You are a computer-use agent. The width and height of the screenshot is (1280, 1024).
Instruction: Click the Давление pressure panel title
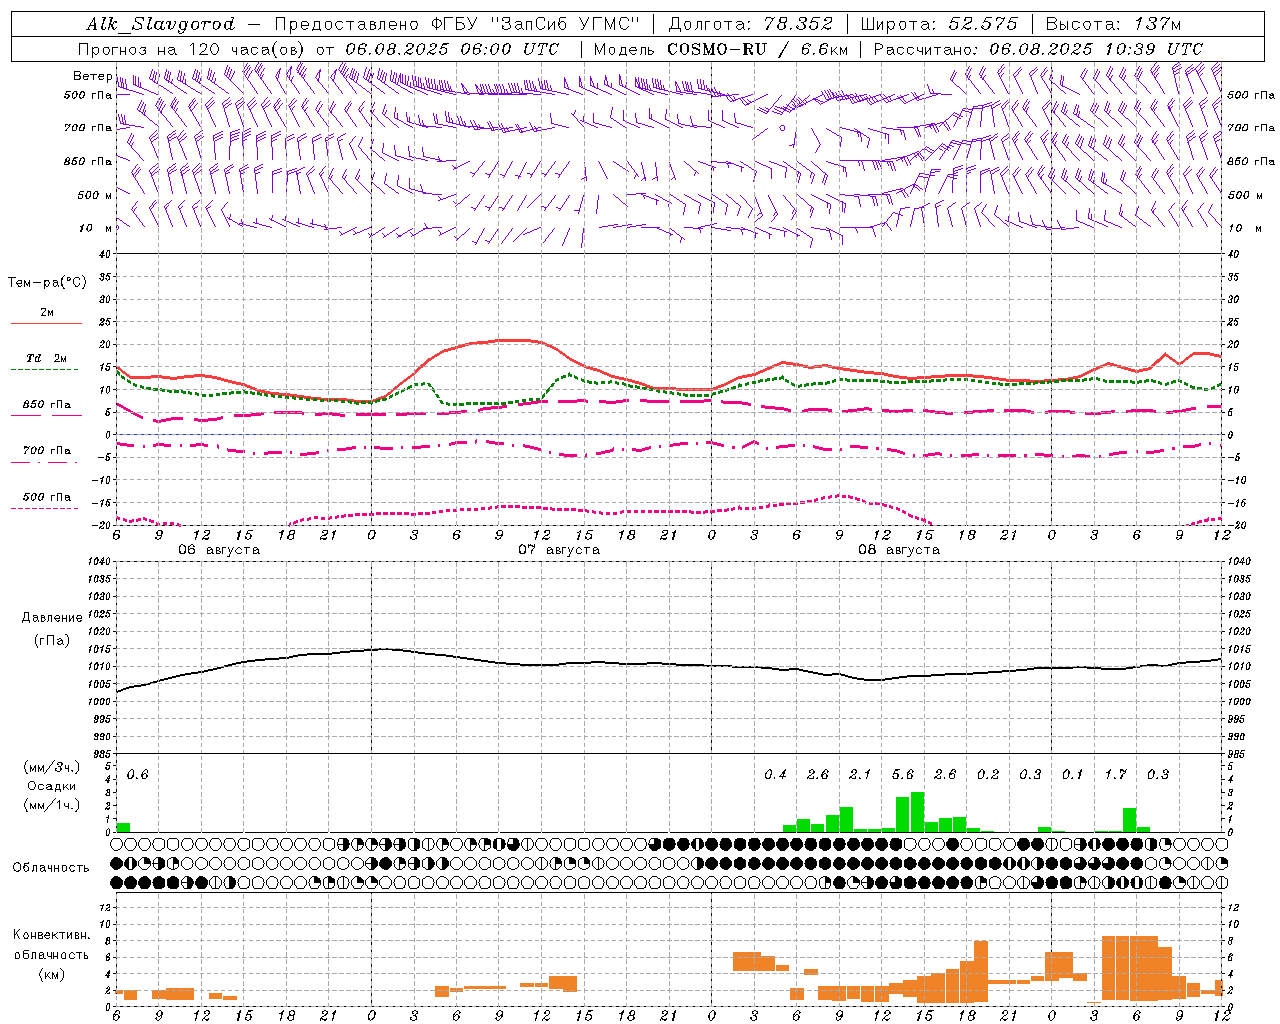52,618
